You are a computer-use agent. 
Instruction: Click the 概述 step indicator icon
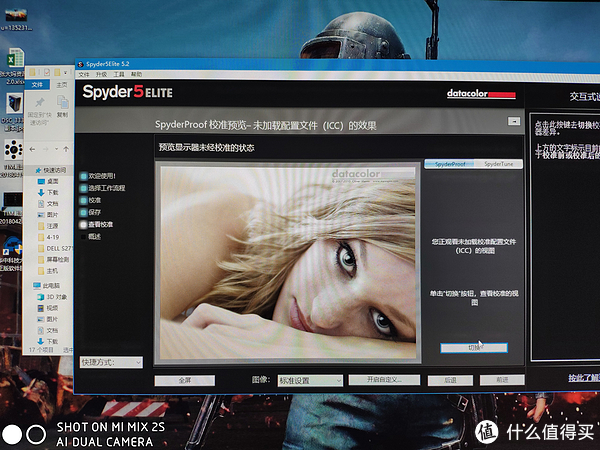(x=83, y=237)
